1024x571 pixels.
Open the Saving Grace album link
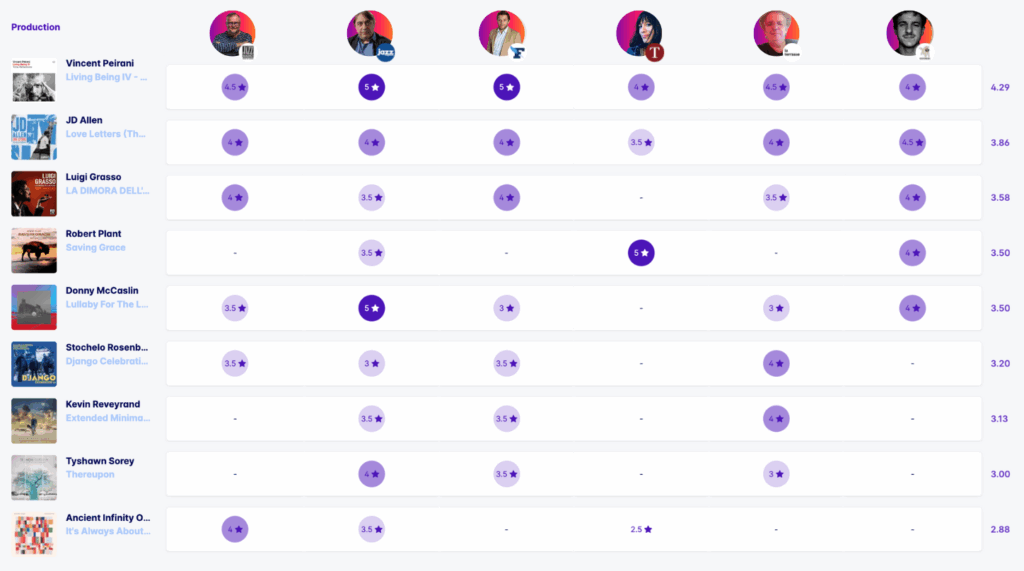[x=96, y=247]
